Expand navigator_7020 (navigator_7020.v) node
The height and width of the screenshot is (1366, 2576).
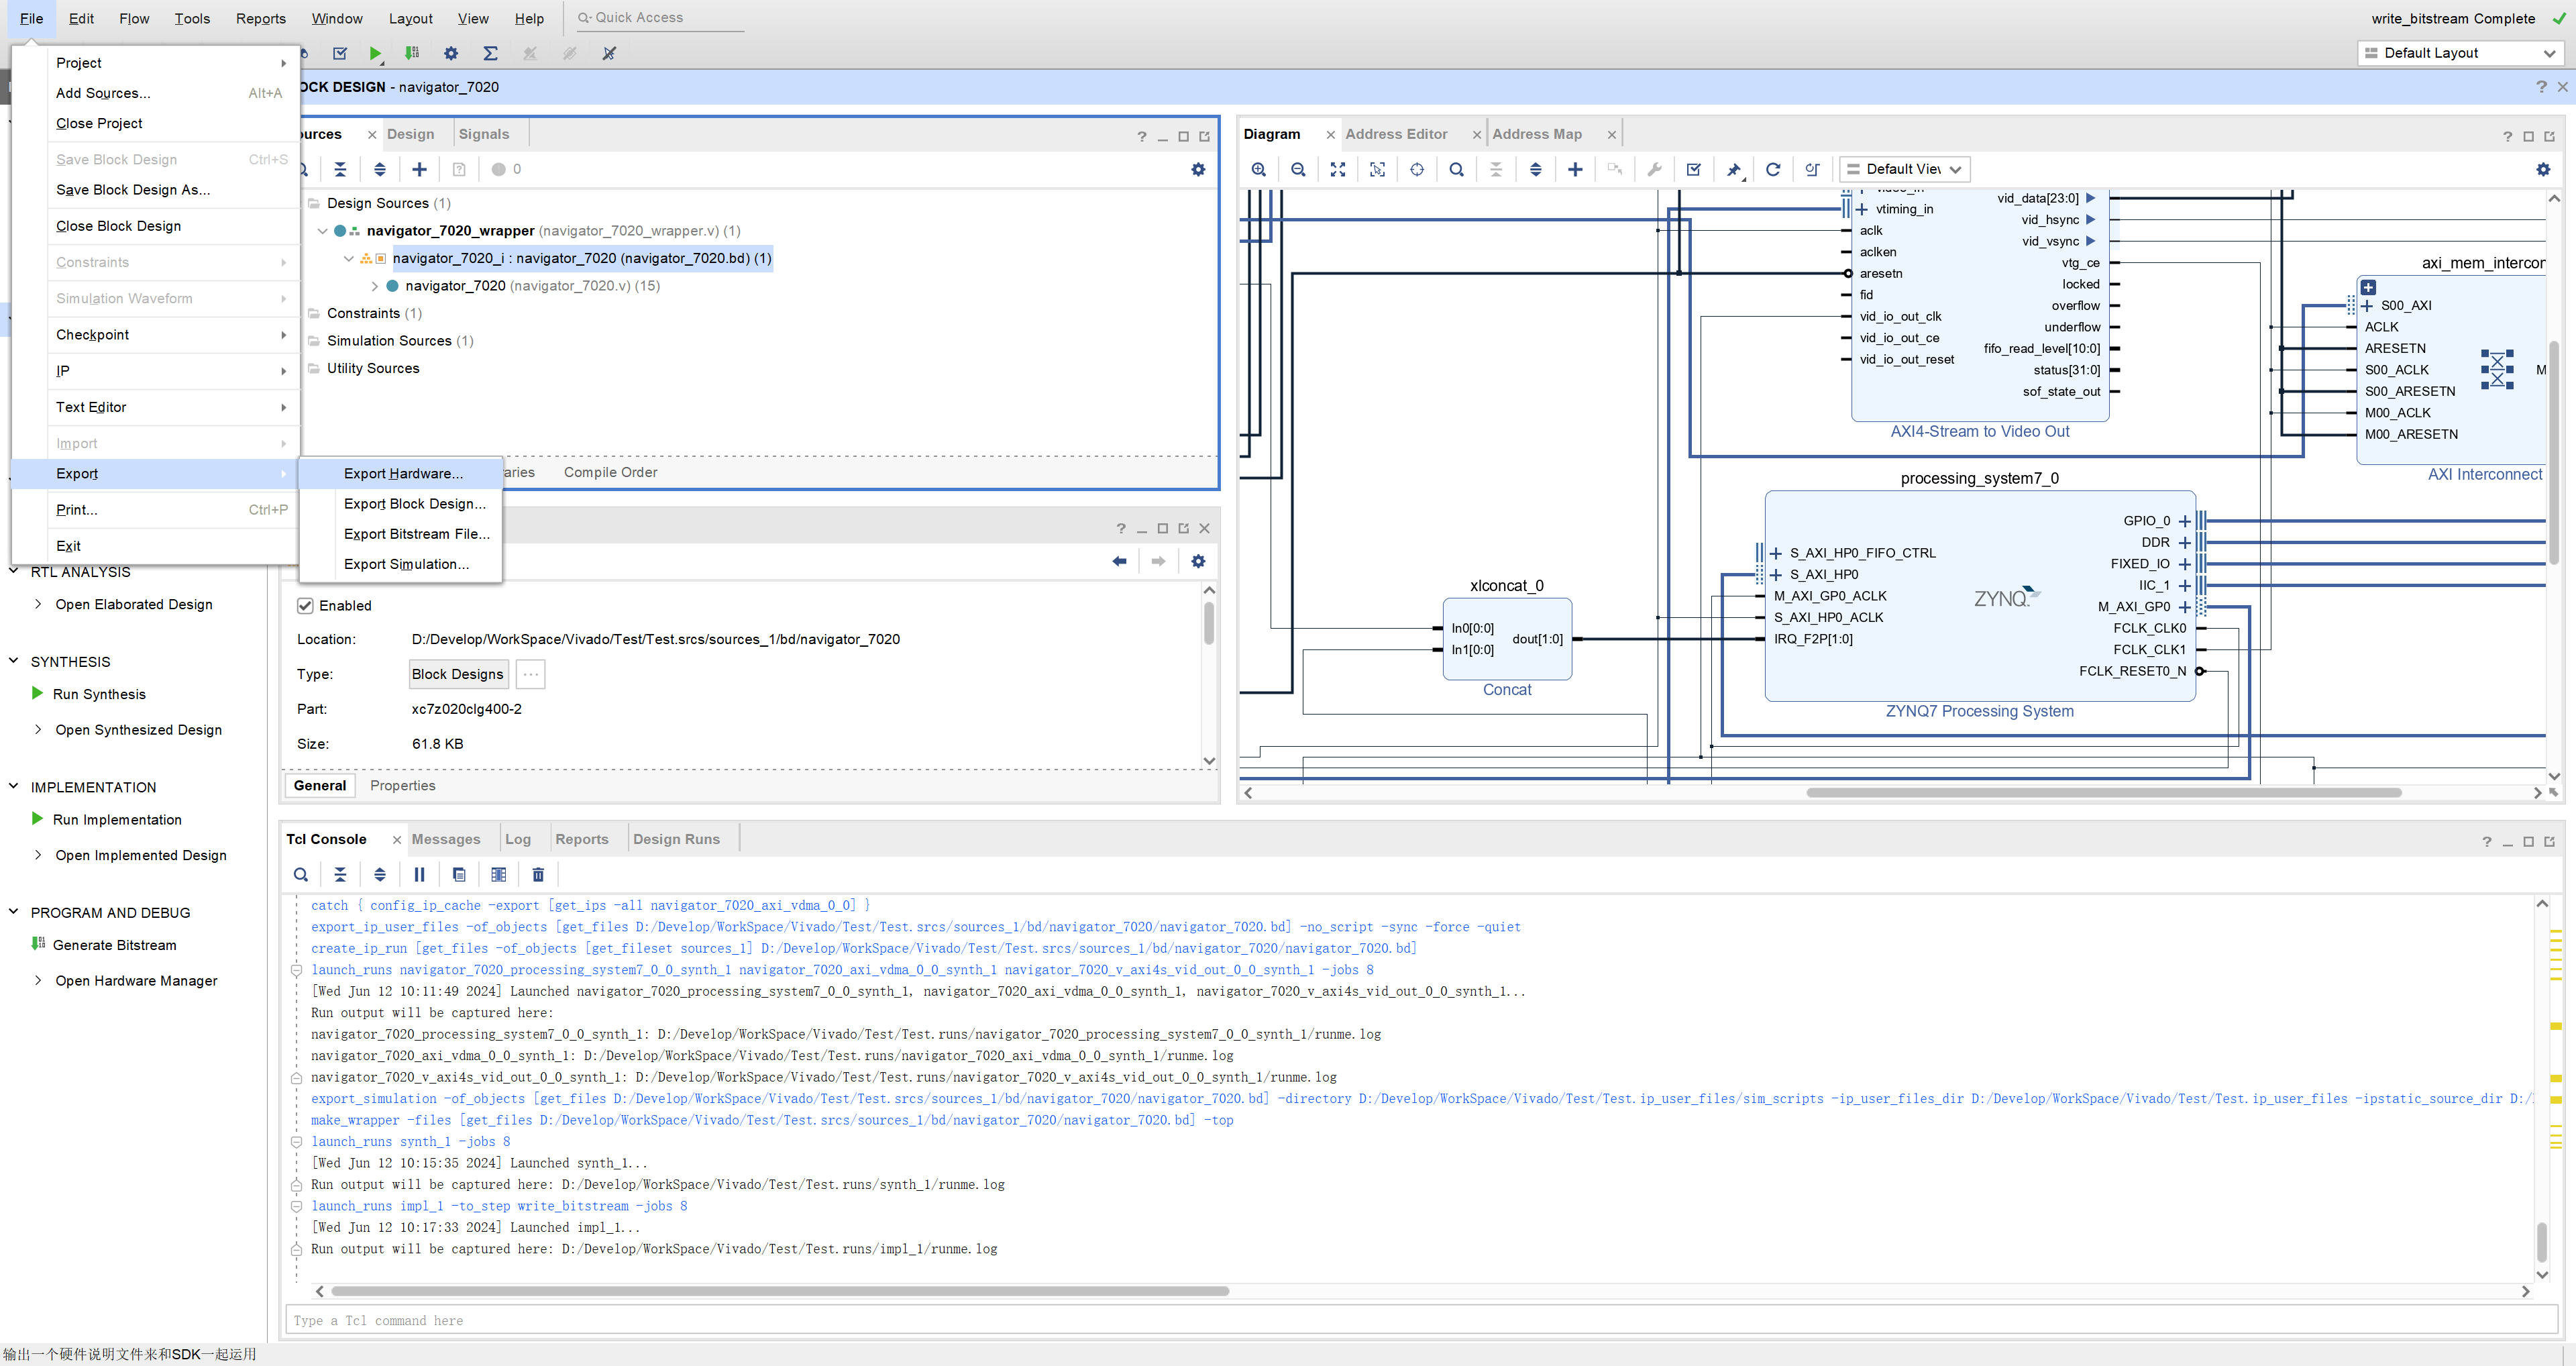pyautogui.click(x=375, y=286)
